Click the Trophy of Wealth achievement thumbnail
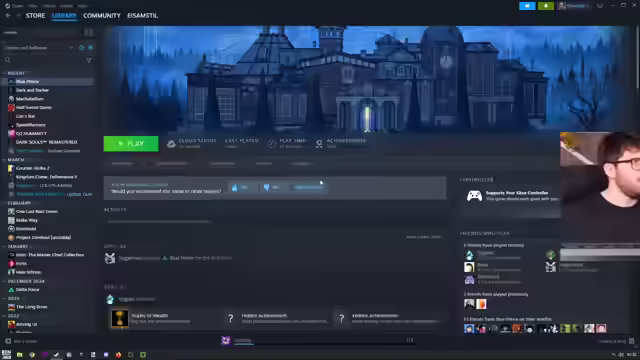The width and height of the screenshot is (640, 360). click(120, 318)
